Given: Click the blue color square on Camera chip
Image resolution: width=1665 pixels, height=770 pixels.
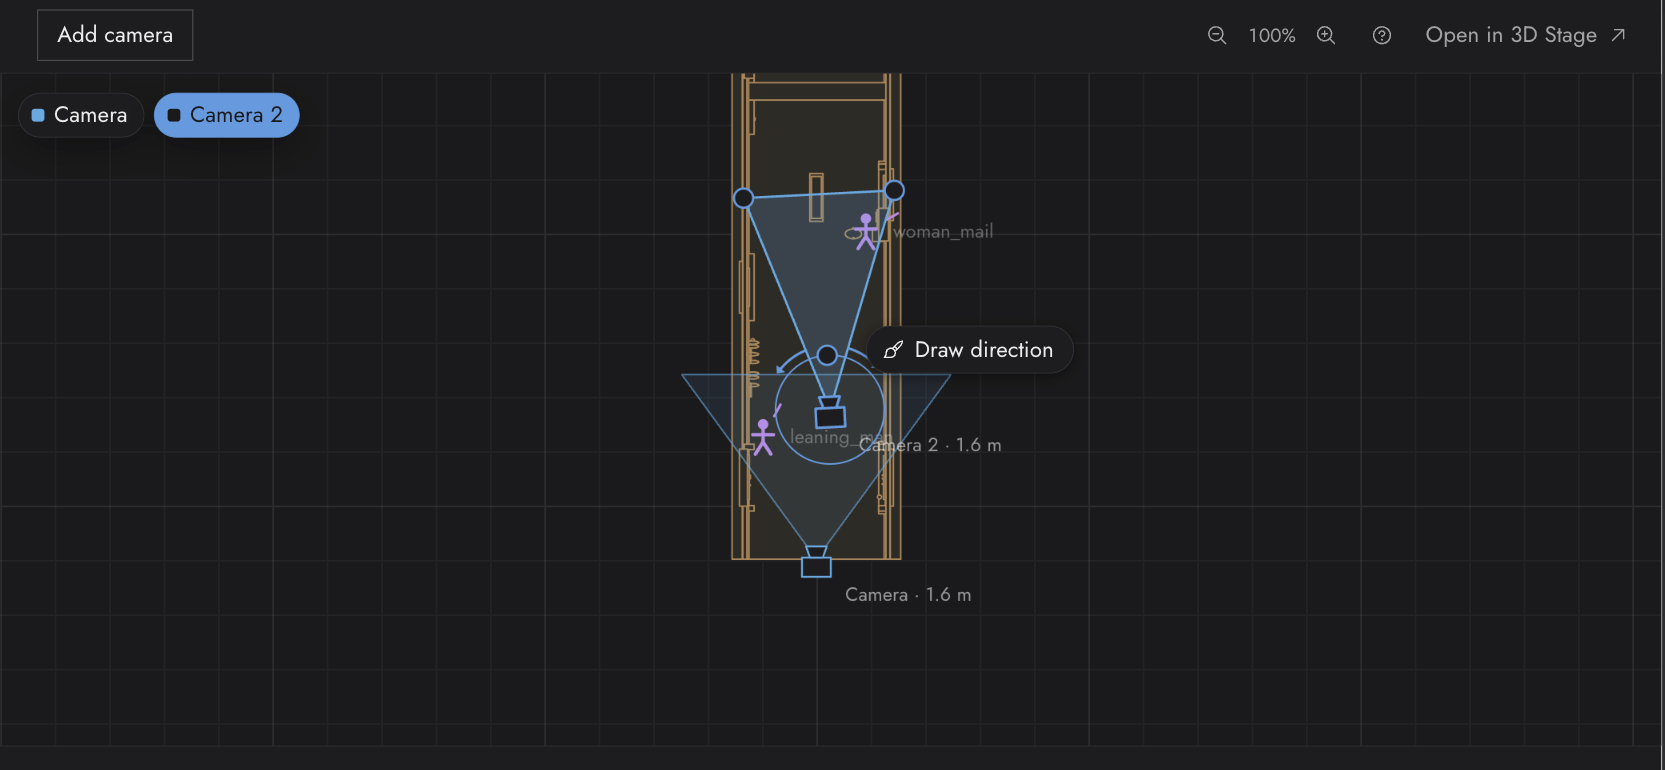Looking at the screenshot, I should pos(38,115).
